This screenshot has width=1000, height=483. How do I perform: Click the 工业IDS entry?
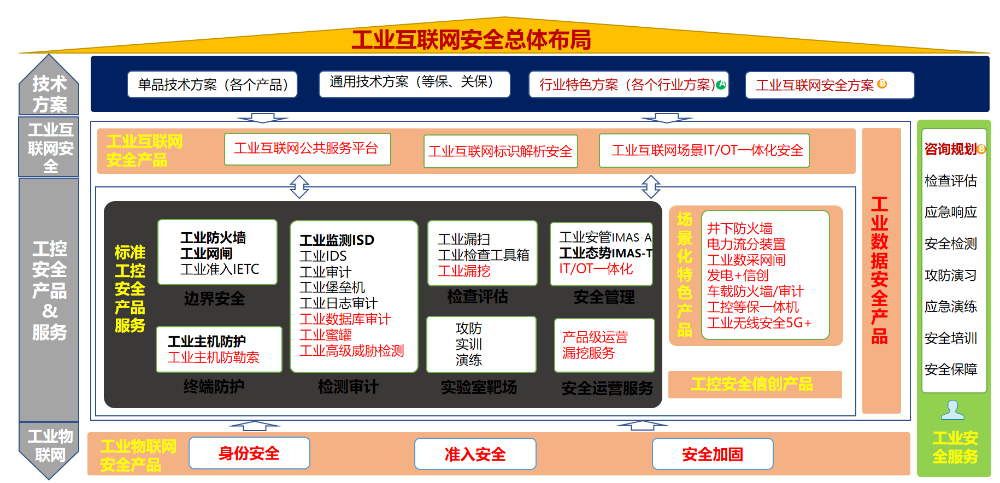[x=323, y=256]
